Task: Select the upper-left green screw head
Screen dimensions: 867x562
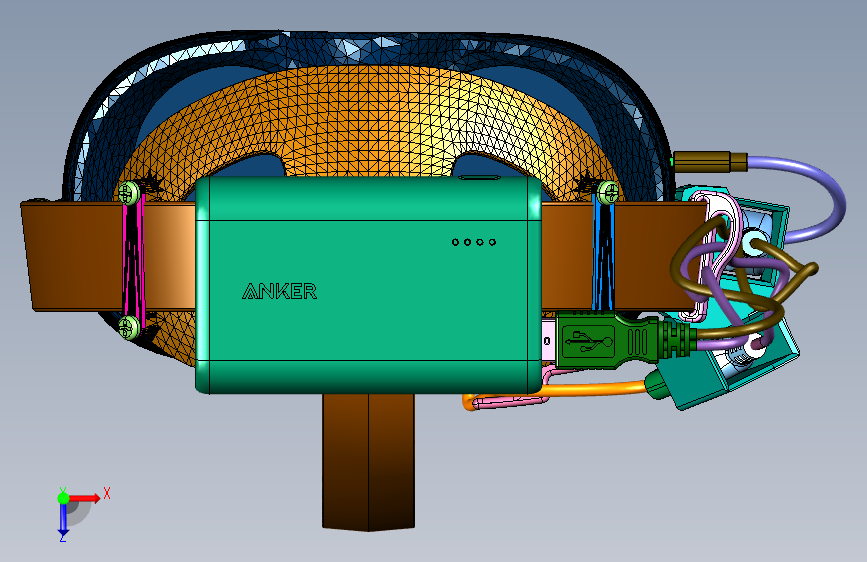Action: 129,192
